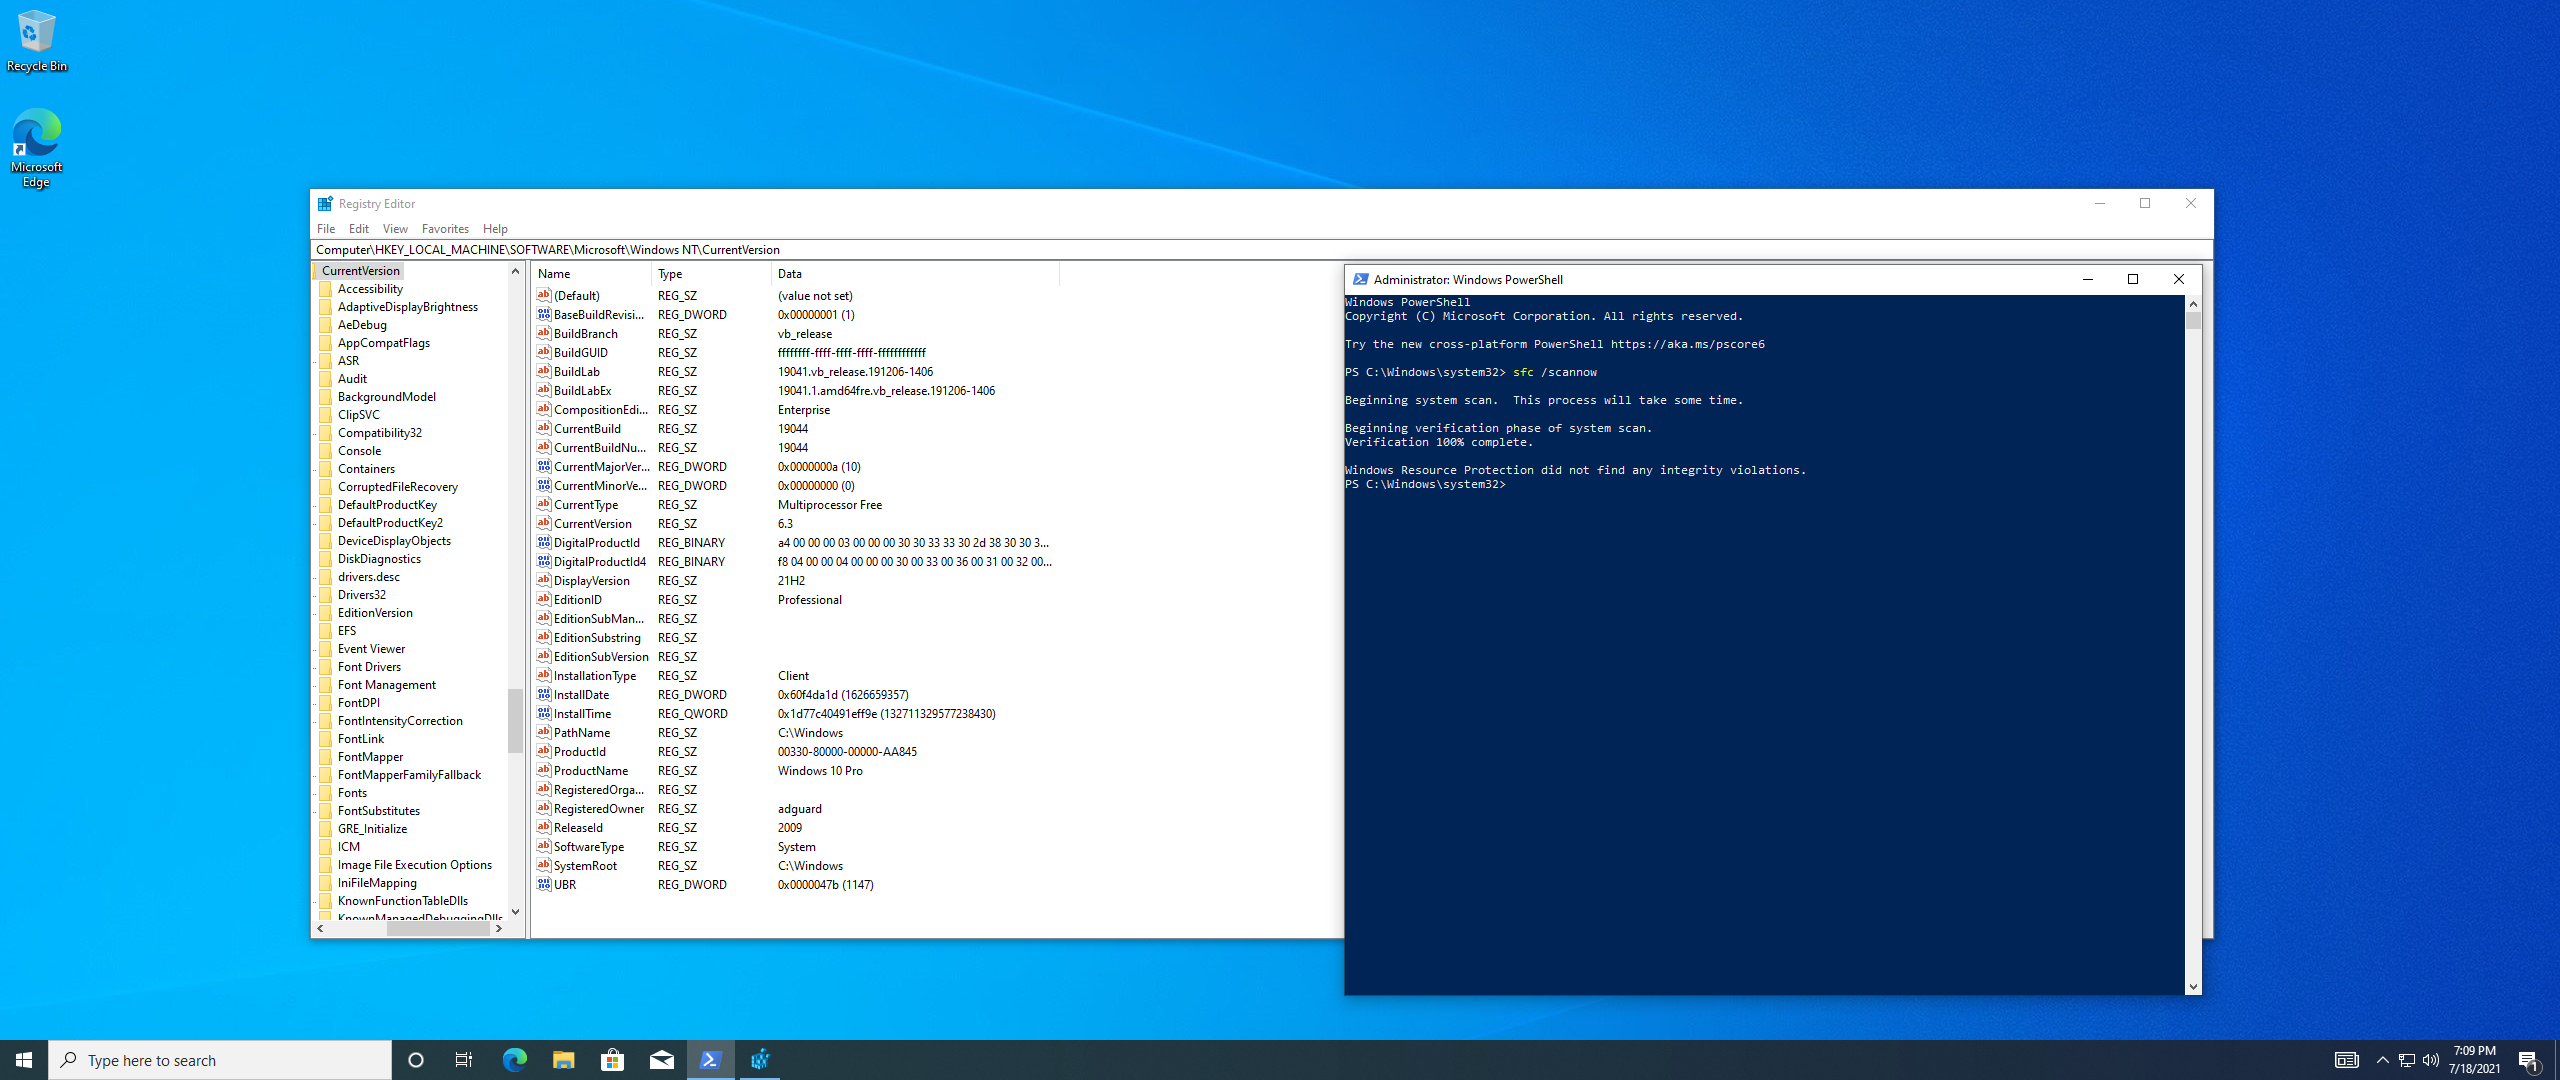Select the BaseBuildRevision DWORD value icon
Screen dimensions: 2560x1080
point(544,314)
